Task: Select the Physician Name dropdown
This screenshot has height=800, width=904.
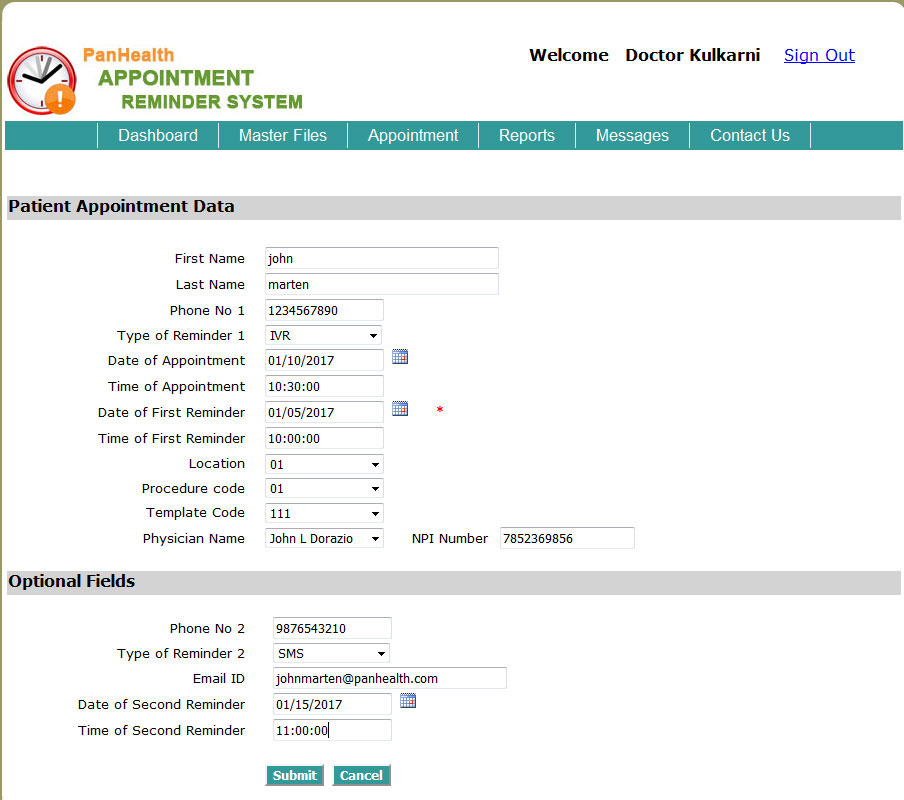Action: 324,539
